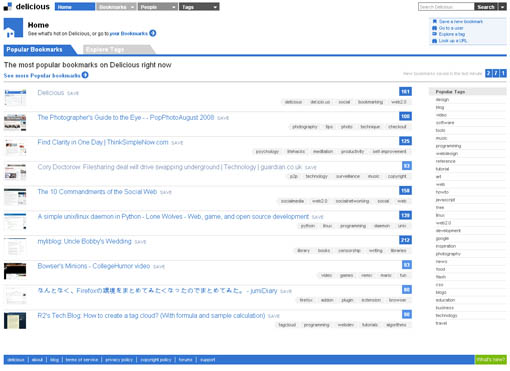Click the arrow icon beside 'your Bookmarks'
The width and height of the screenshot is (510, 371).
[x=153, y=33]
